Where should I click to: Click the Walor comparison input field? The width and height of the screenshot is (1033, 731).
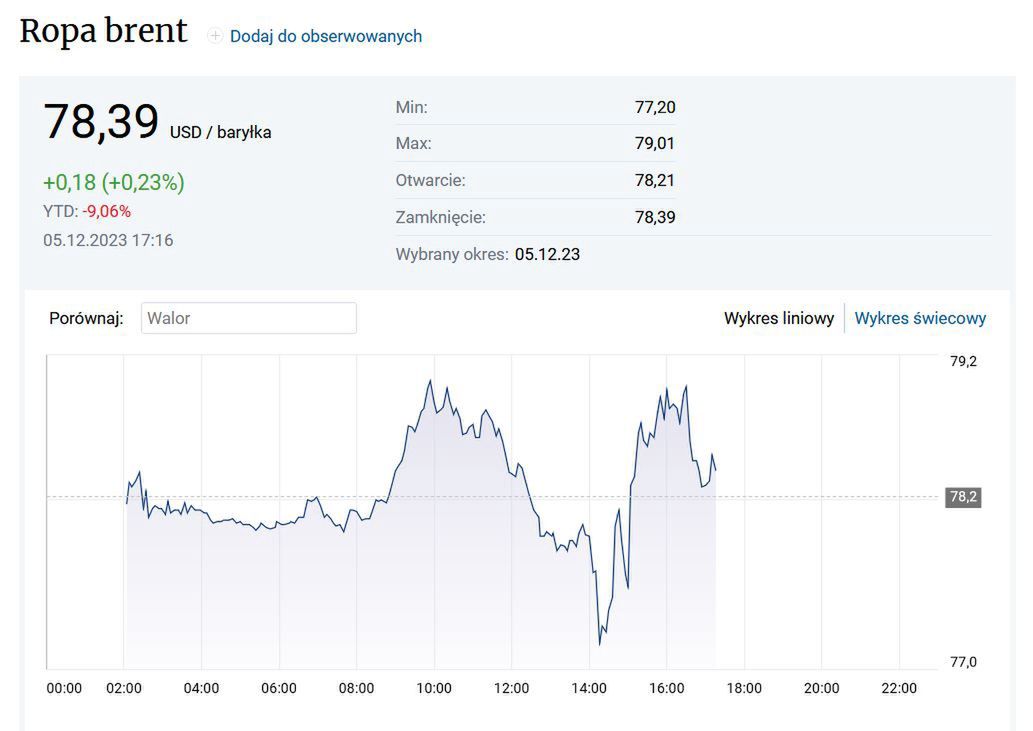[x=248, y=318]
